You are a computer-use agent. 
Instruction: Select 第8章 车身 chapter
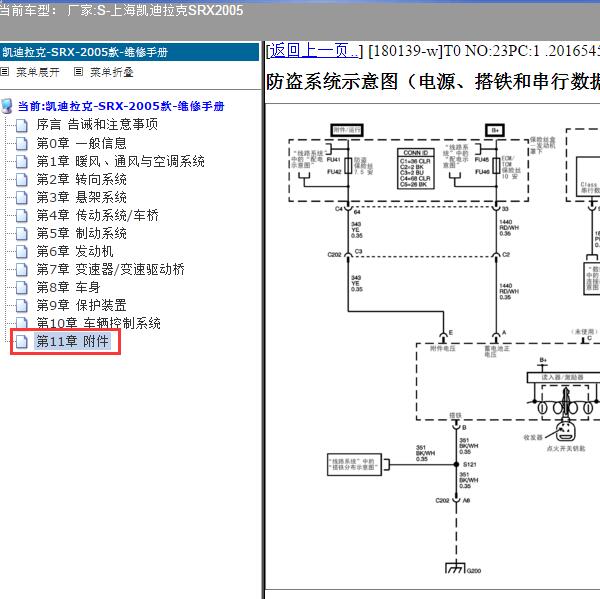coord(68,287)
